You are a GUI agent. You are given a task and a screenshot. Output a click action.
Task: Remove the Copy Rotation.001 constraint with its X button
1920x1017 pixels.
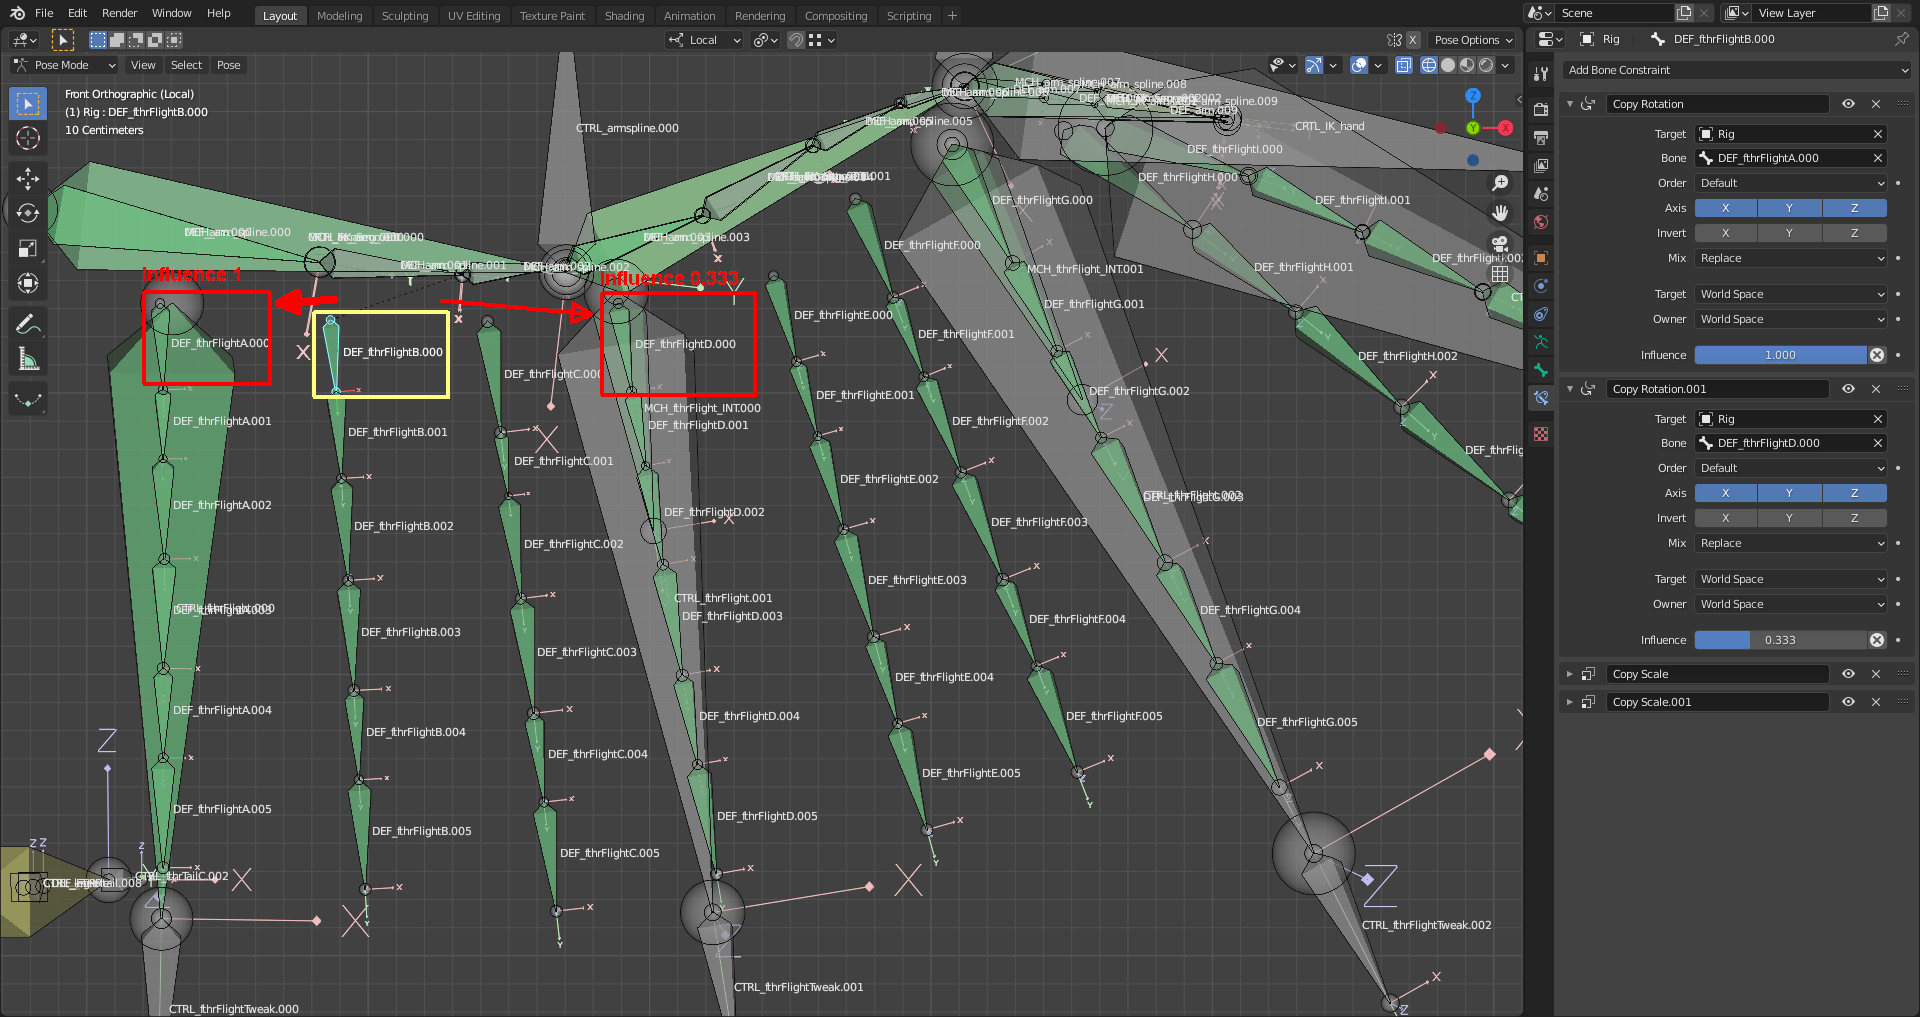click(1876, 389)
